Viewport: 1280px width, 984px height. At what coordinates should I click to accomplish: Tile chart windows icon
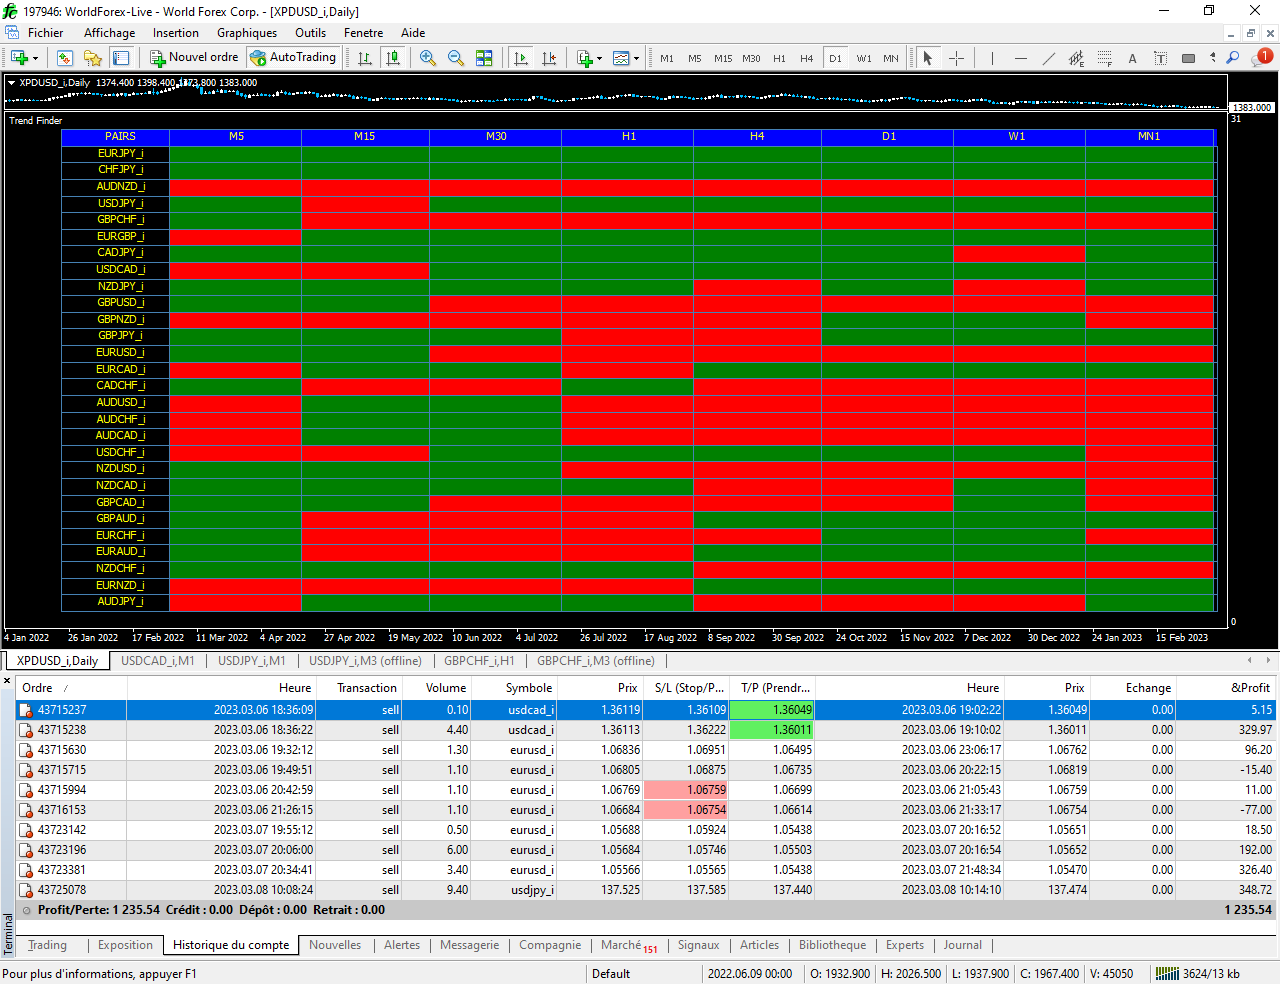point(484,58)
